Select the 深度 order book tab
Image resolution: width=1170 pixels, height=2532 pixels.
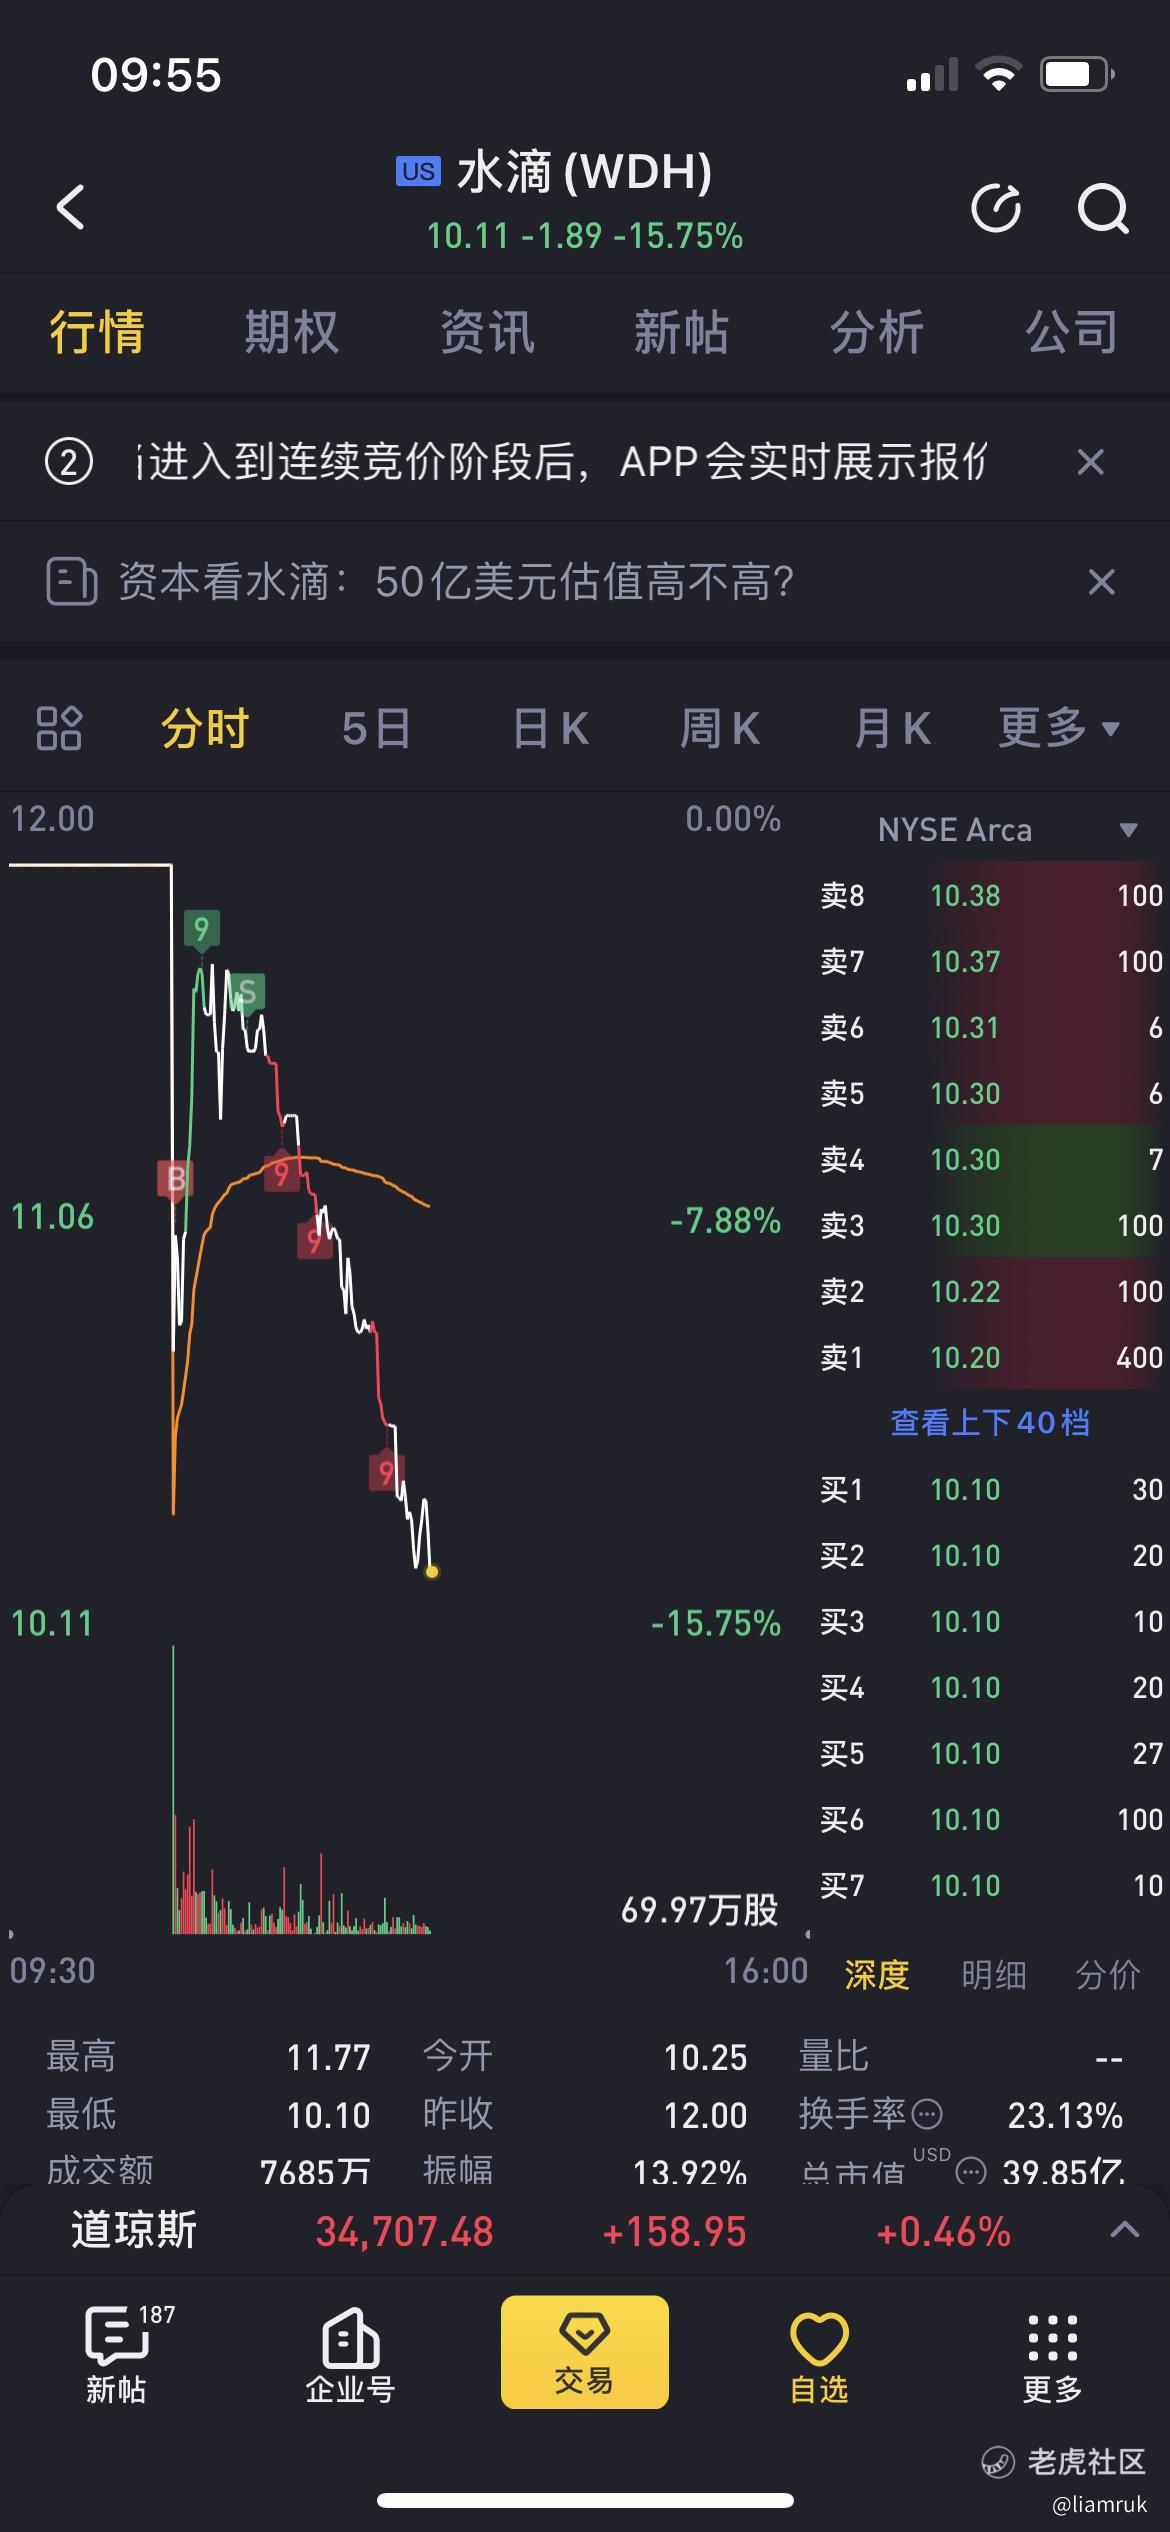(x=877, y=1975)
